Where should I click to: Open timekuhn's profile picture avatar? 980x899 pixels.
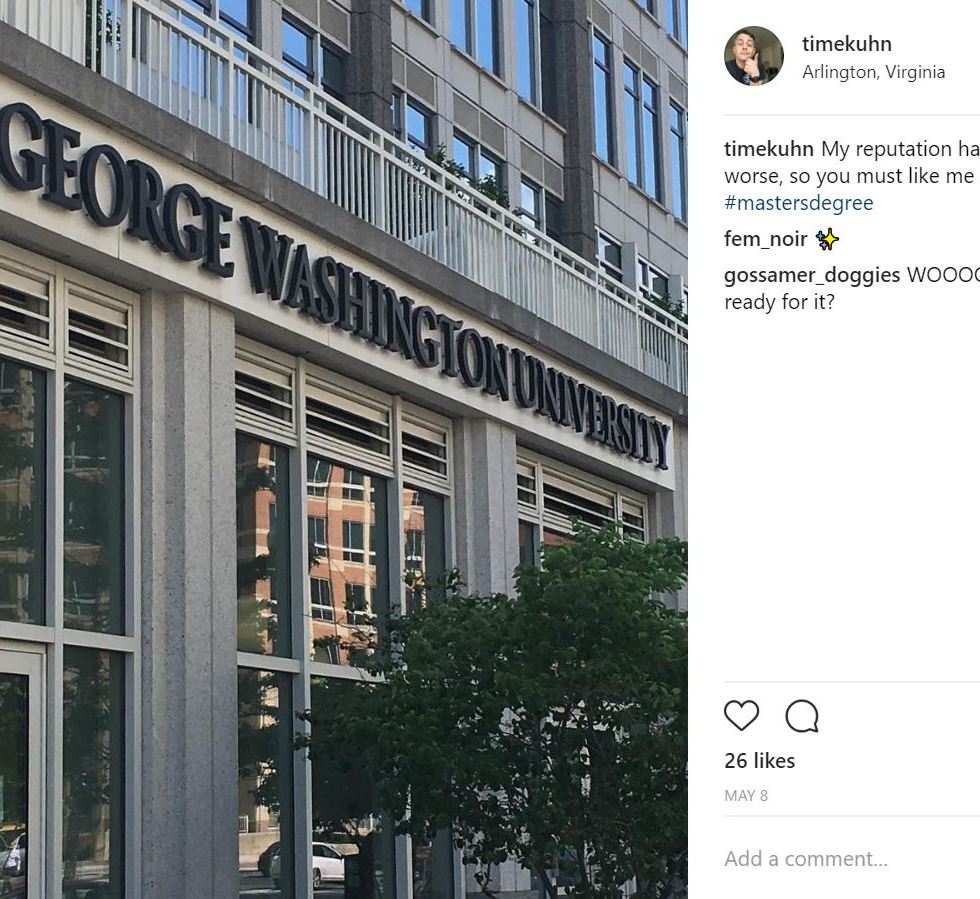click(x=754, y=56)
